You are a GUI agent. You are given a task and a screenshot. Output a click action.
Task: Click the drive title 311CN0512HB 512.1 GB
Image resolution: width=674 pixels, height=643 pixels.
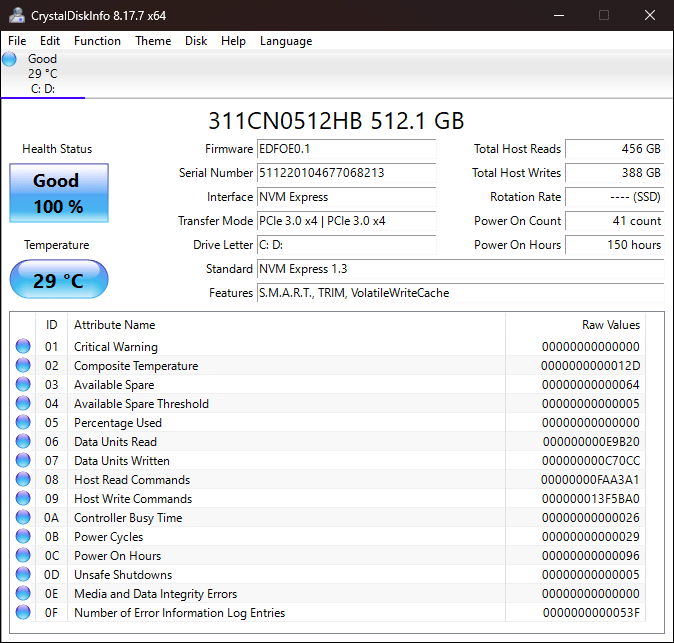click(x=337, y=121)
